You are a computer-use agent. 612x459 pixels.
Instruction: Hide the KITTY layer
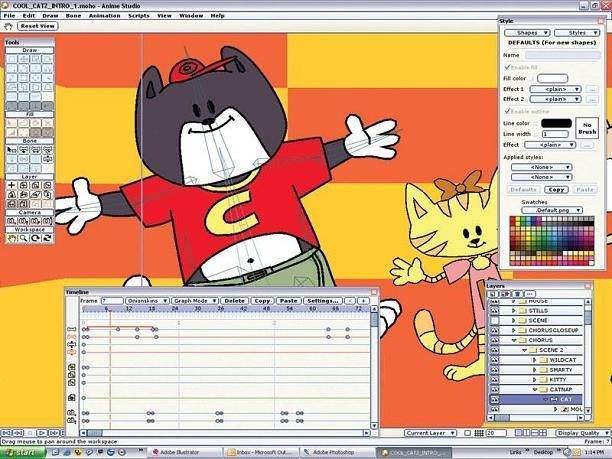click(x=495, y=379)
